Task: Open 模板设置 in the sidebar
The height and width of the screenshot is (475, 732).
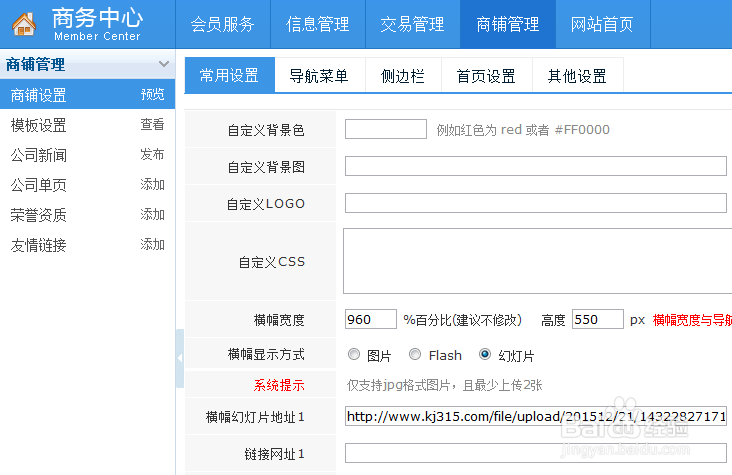Action: click(x=39, y=125)
